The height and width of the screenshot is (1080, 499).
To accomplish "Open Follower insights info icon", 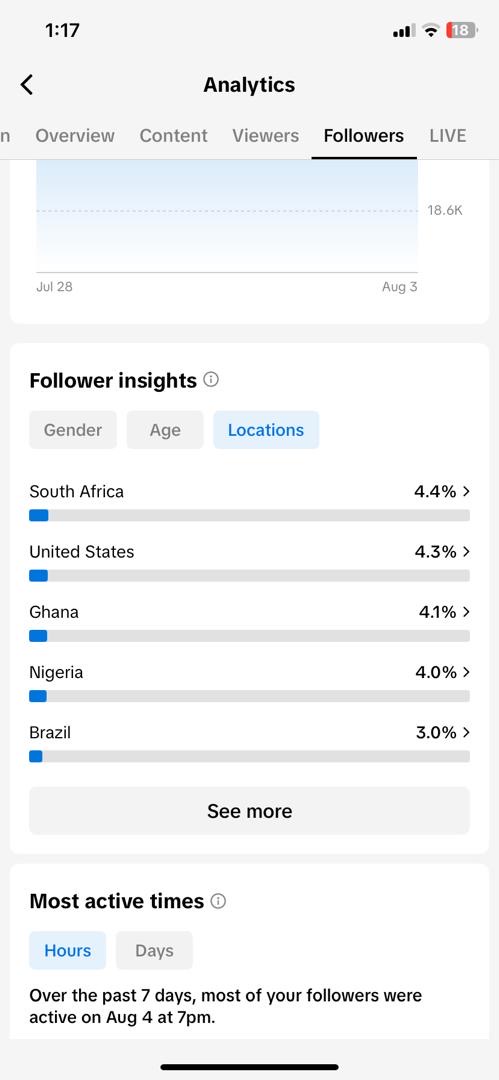I will pos(212,380).
